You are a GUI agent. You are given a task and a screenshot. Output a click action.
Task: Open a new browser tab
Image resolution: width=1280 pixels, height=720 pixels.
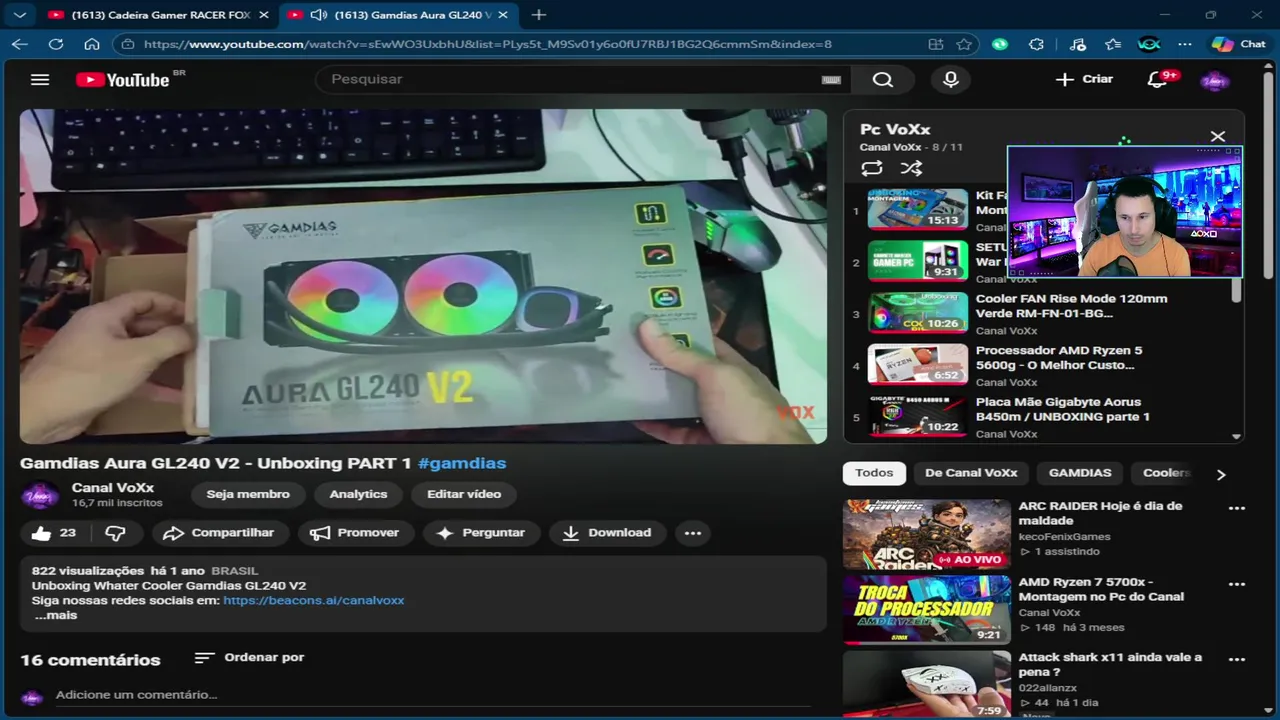coord(539,15)
